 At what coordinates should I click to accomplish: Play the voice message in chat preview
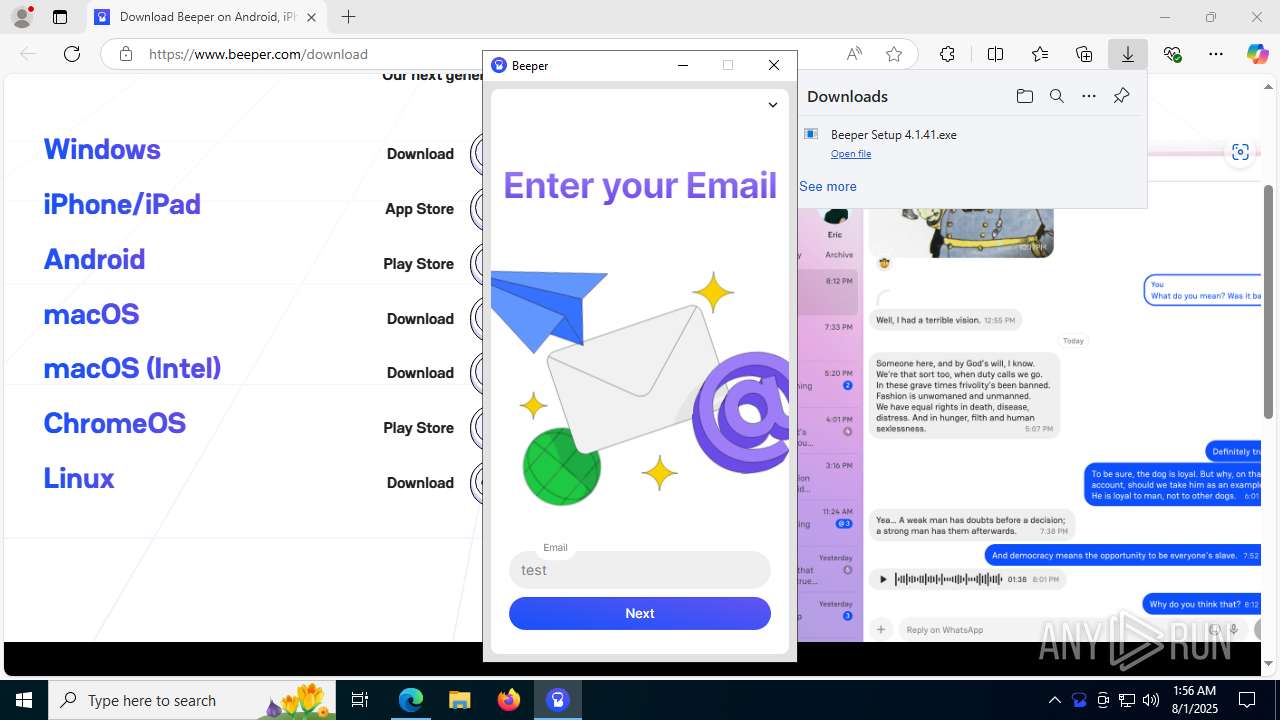(x=882, y=579)
